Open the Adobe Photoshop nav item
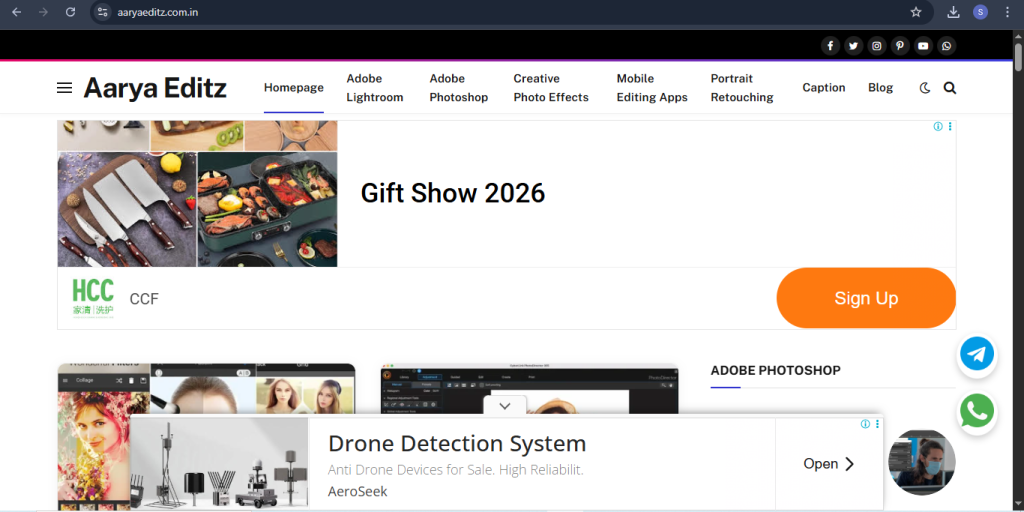This screenshot has height=512, width=1024. click(458, 88)
